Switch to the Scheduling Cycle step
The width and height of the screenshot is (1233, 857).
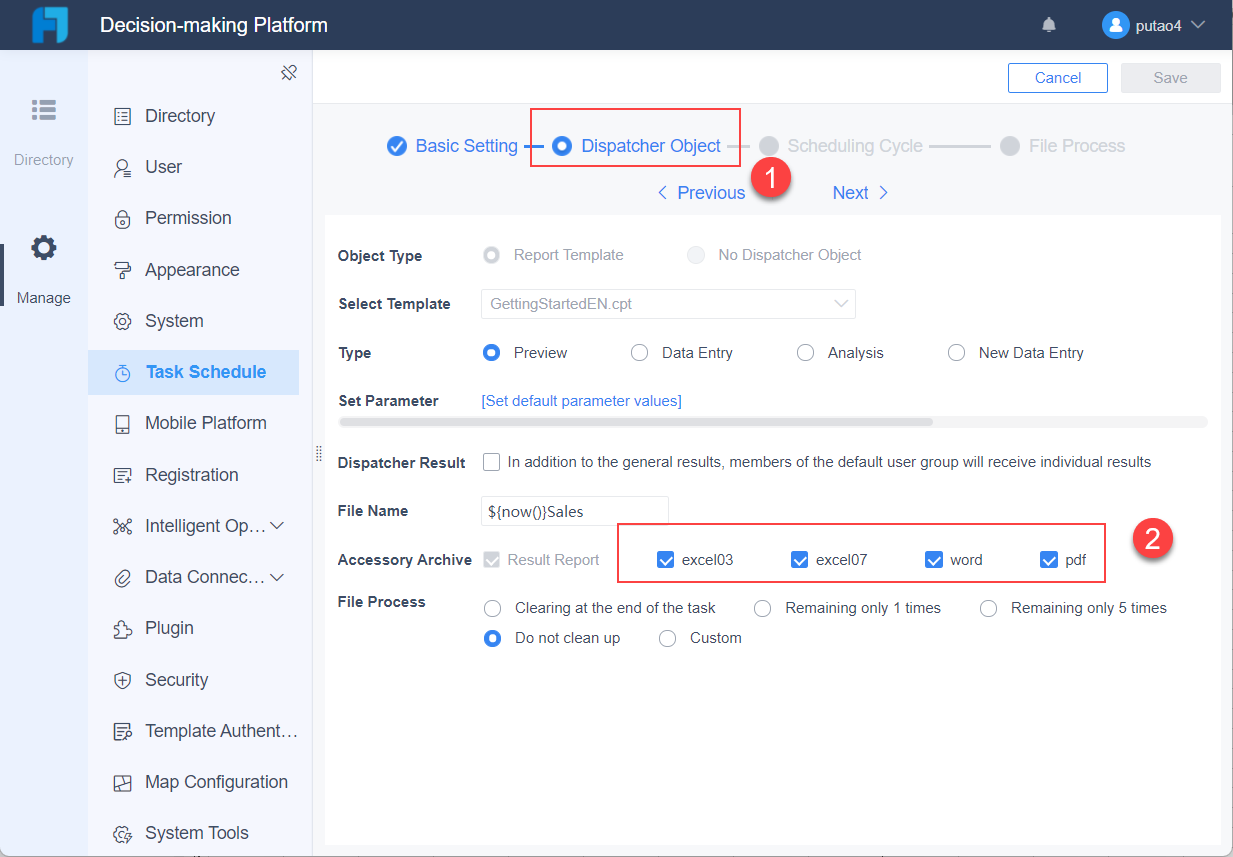coord(851,145)
